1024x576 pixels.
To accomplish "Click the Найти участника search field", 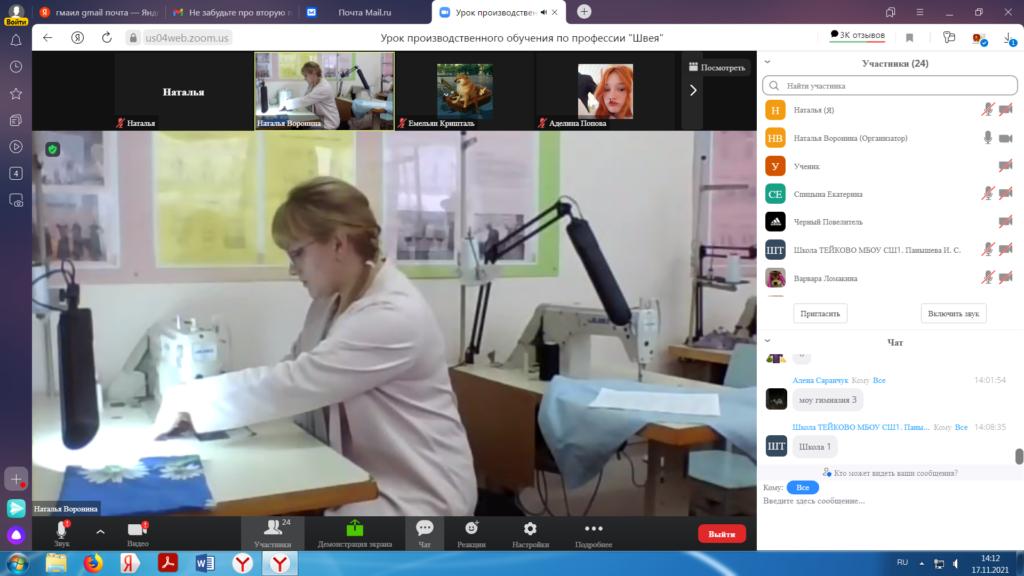I will coord(890,87).
